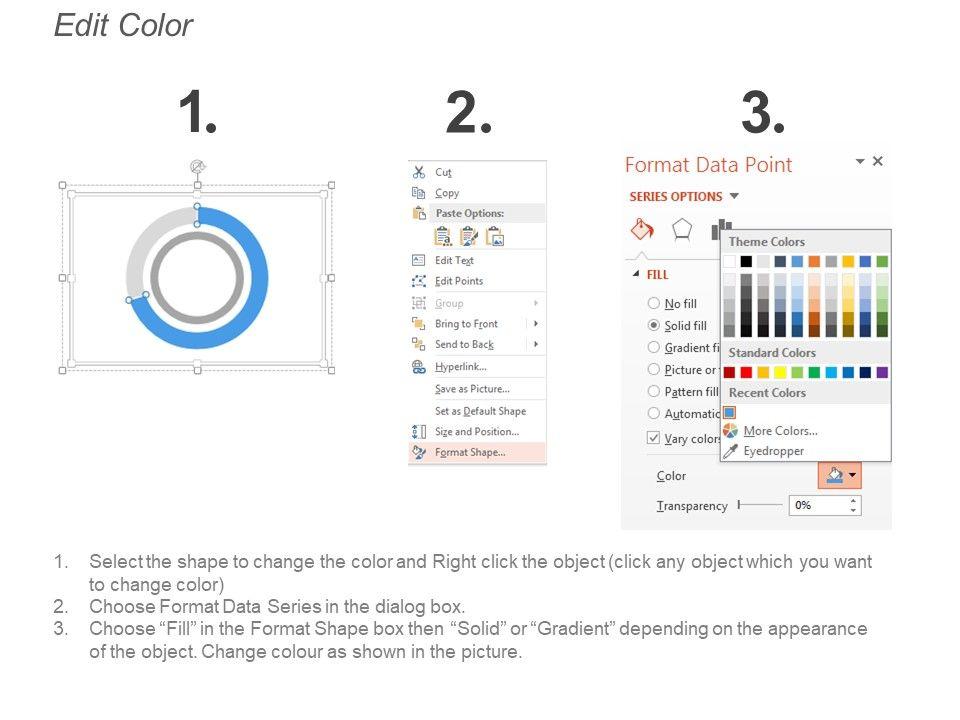This screenshot has width=960, height=720.
Task: Open the Fill & Line paint bucket tab
Action: point(641,230)
